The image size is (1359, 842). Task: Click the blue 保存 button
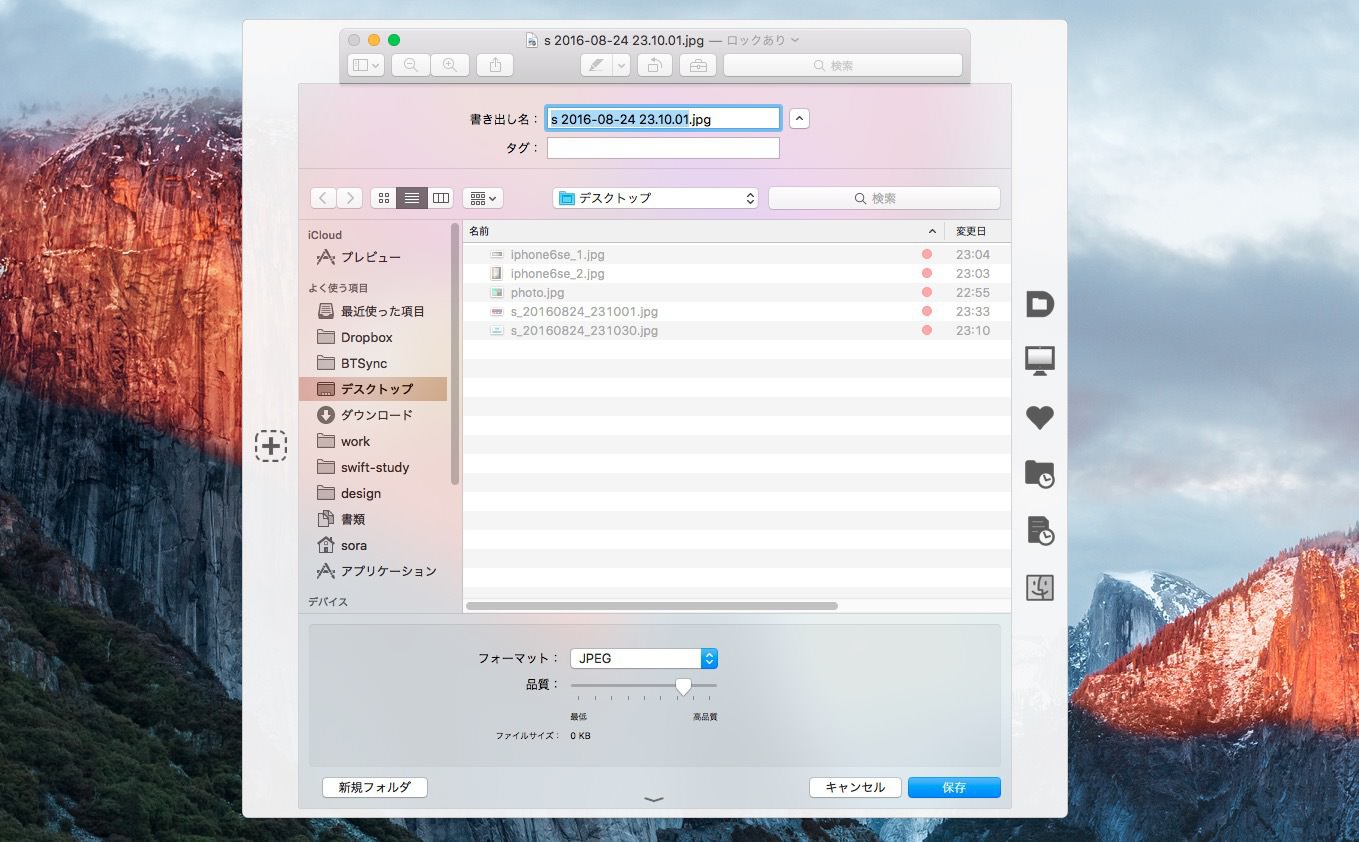coord(954,787)
